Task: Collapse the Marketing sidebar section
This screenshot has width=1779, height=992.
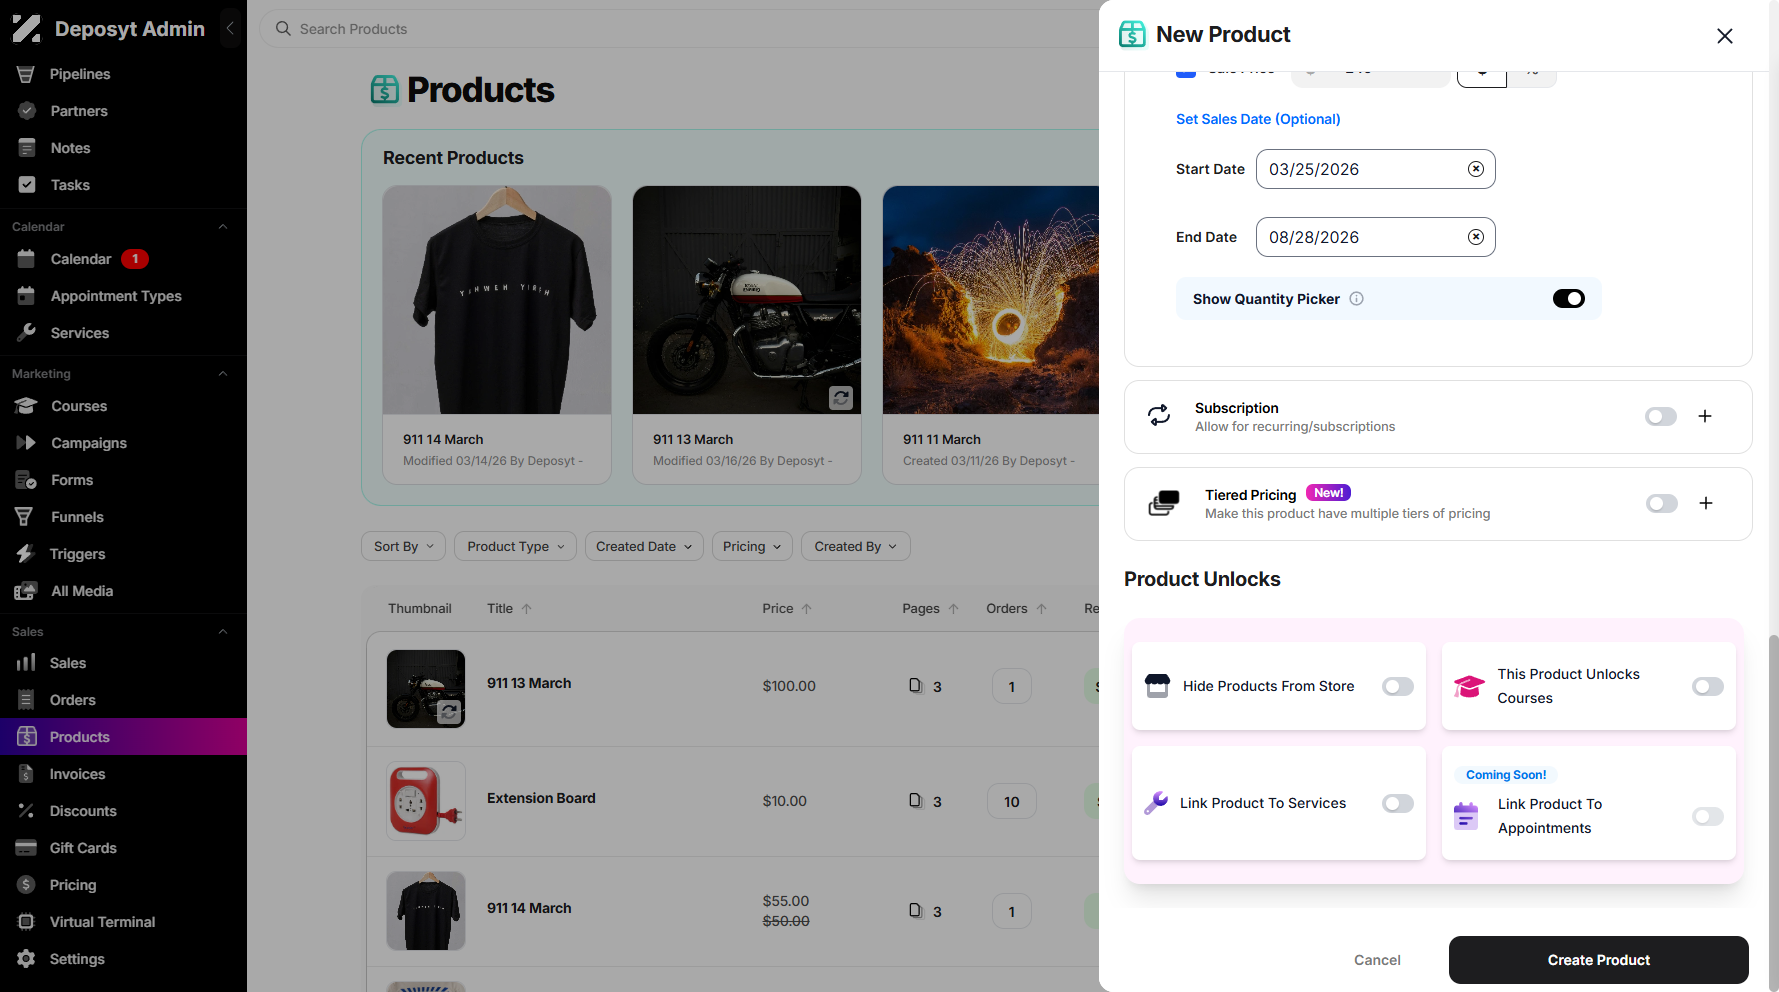Action: coord(223,374)
